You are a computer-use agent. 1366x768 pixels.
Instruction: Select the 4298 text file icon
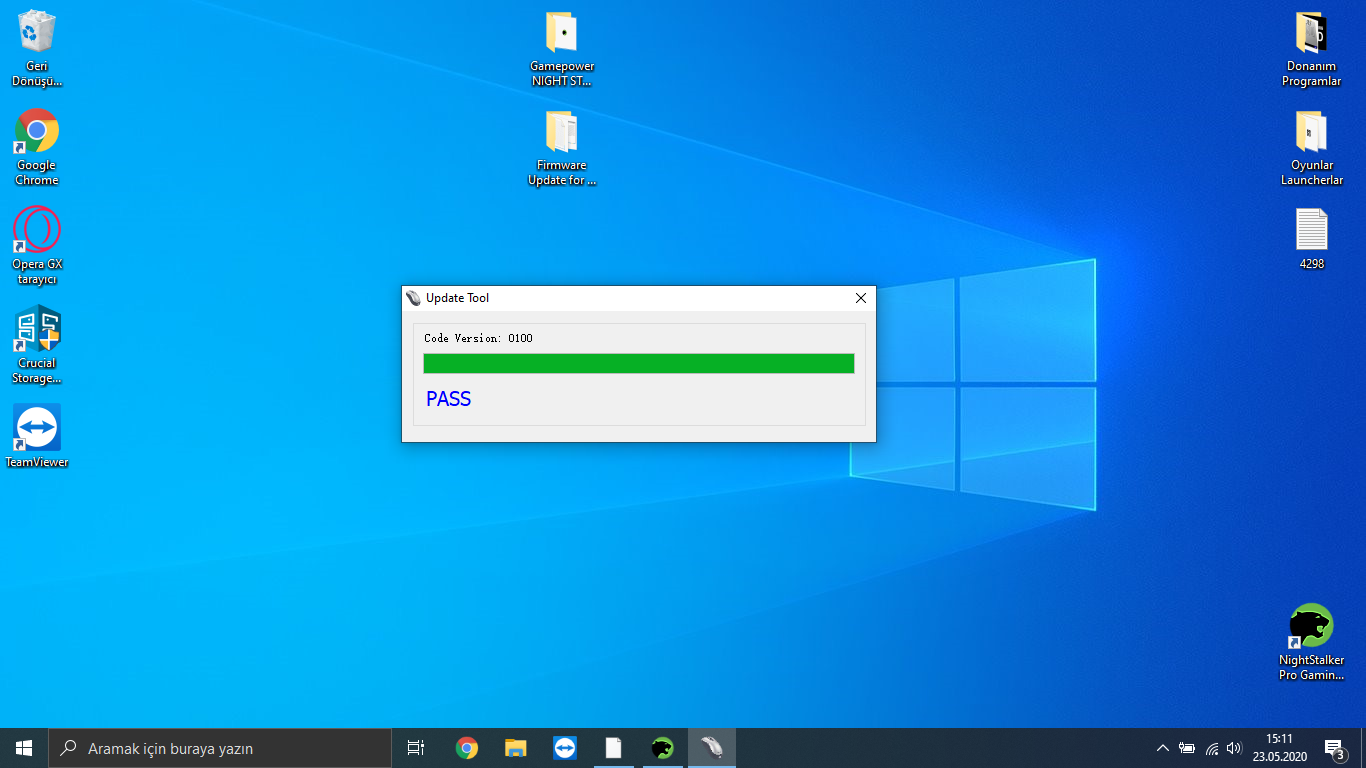1311,239
